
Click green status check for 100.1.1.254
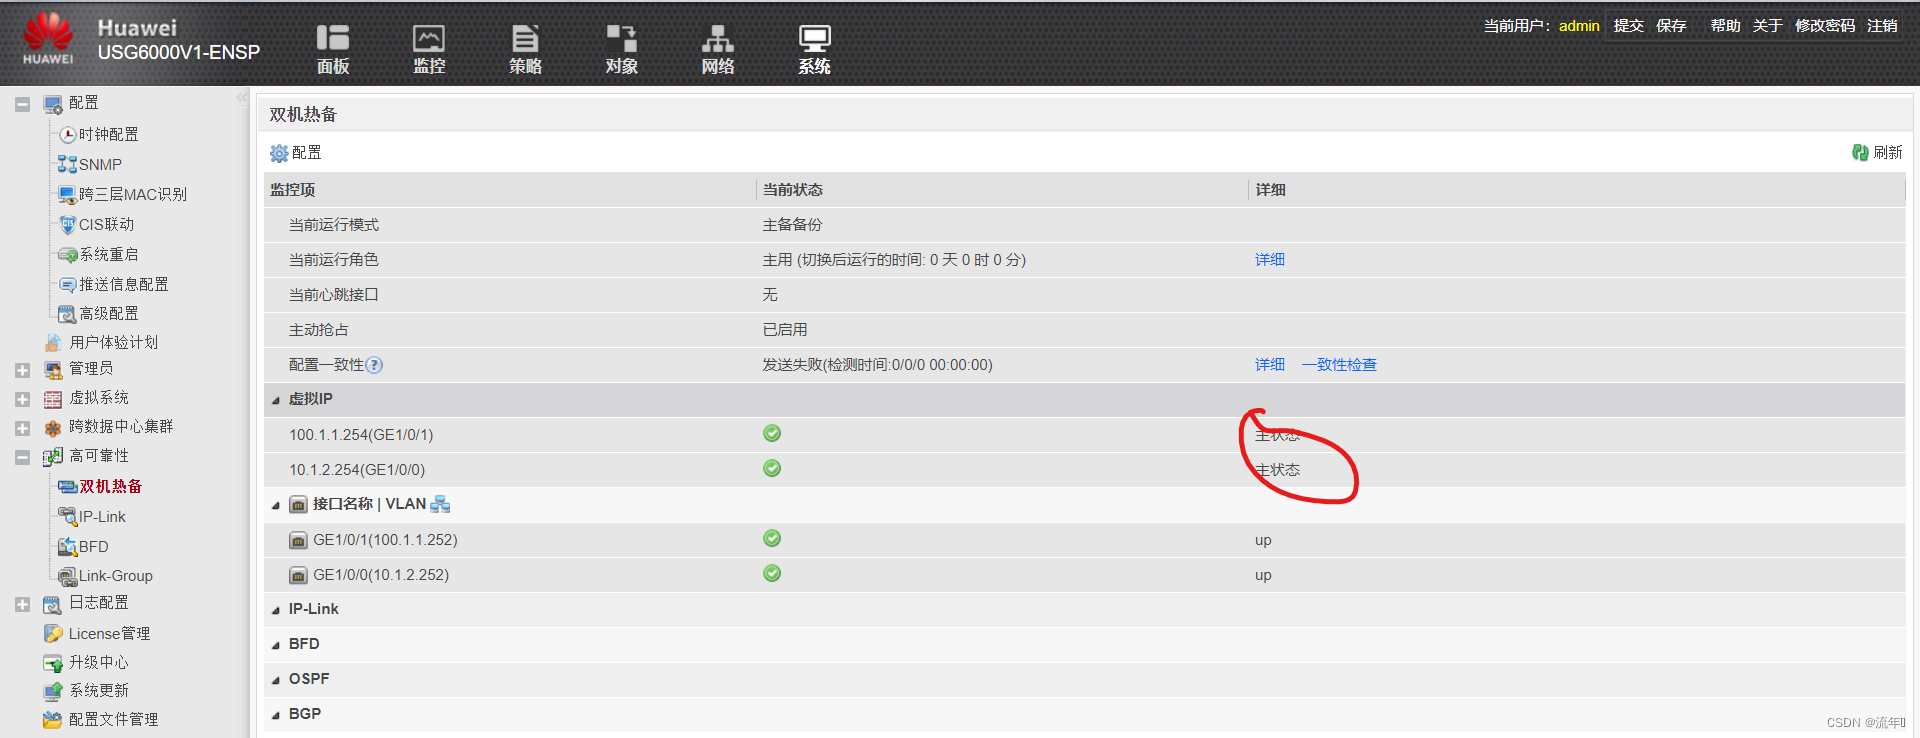click(772, 433)
